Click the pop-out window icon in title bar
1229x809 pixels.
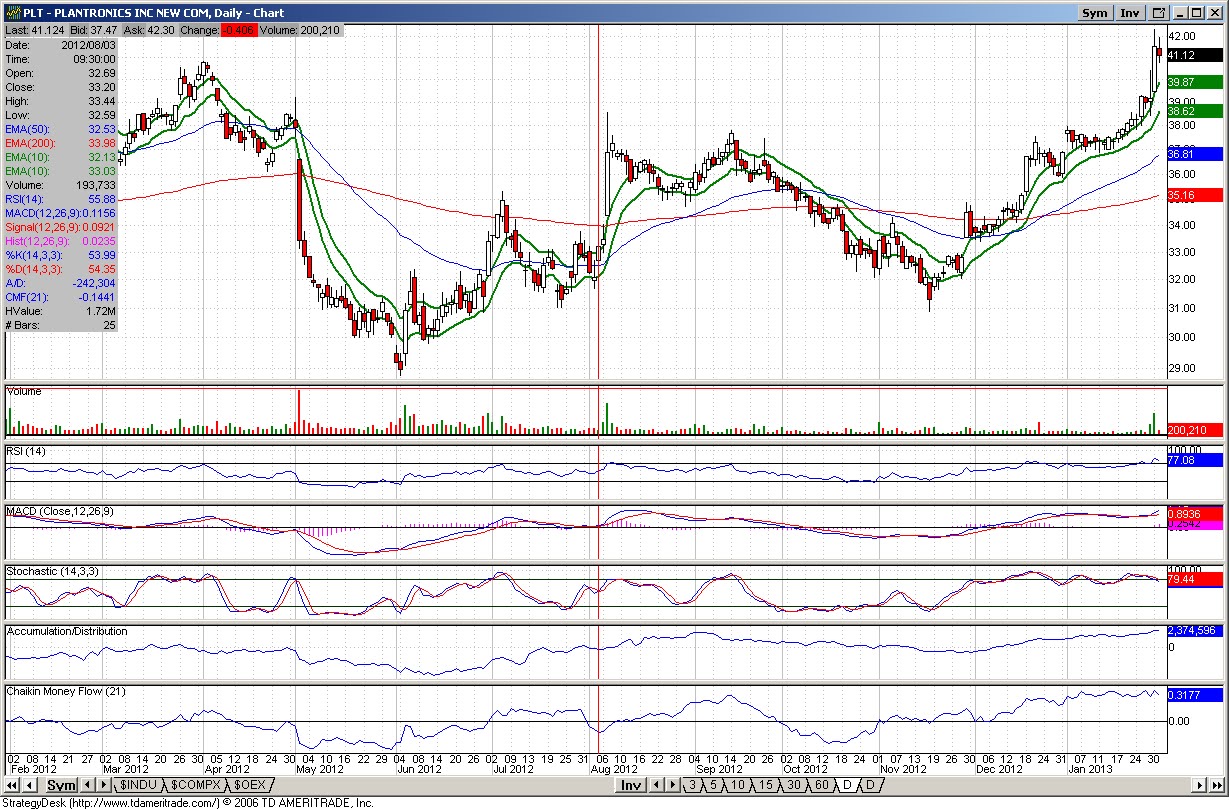coord(1159,13)
